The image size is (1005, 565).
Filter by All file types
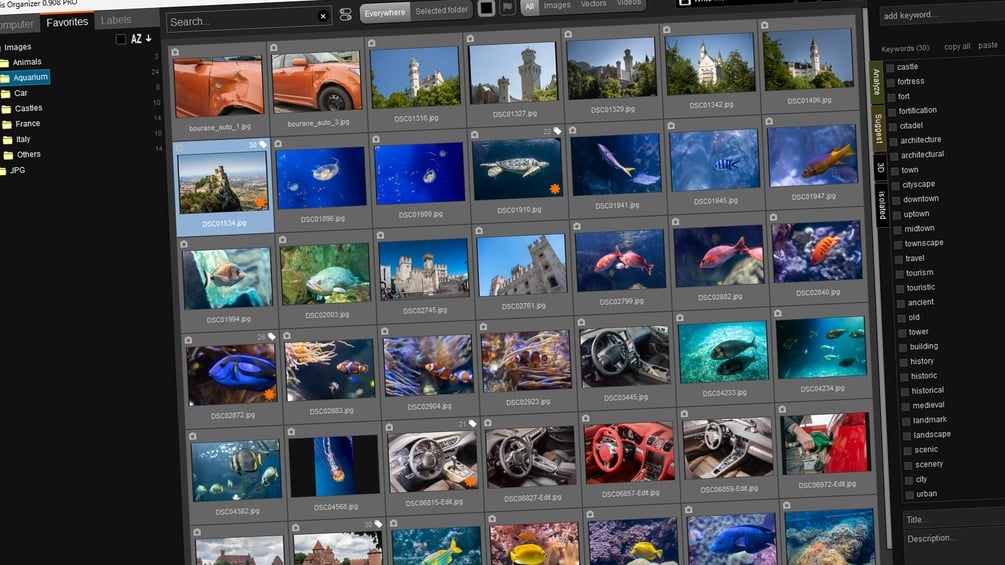pyautogui.click(x=529, y=6)
